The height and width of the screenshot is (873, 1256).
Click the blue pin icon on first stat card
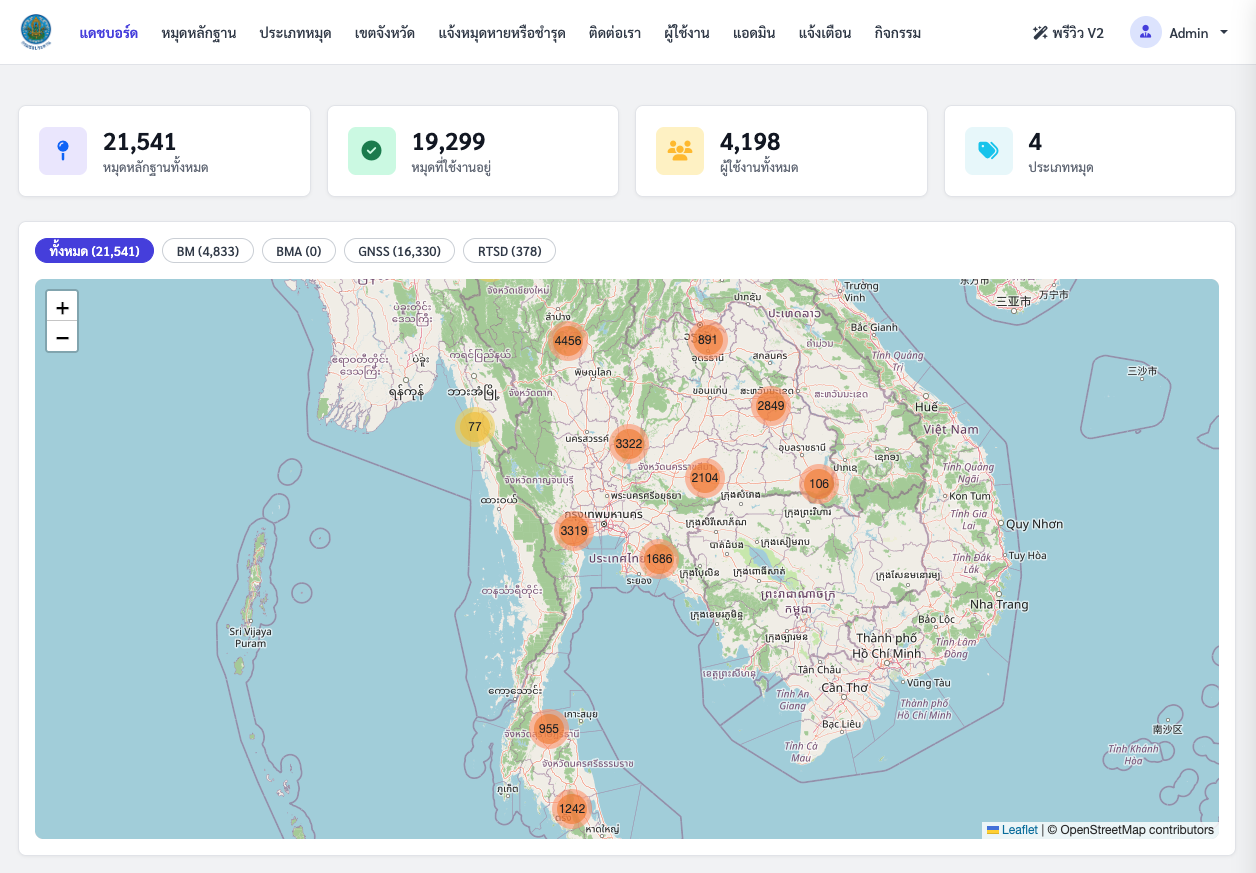click(63, 151)
